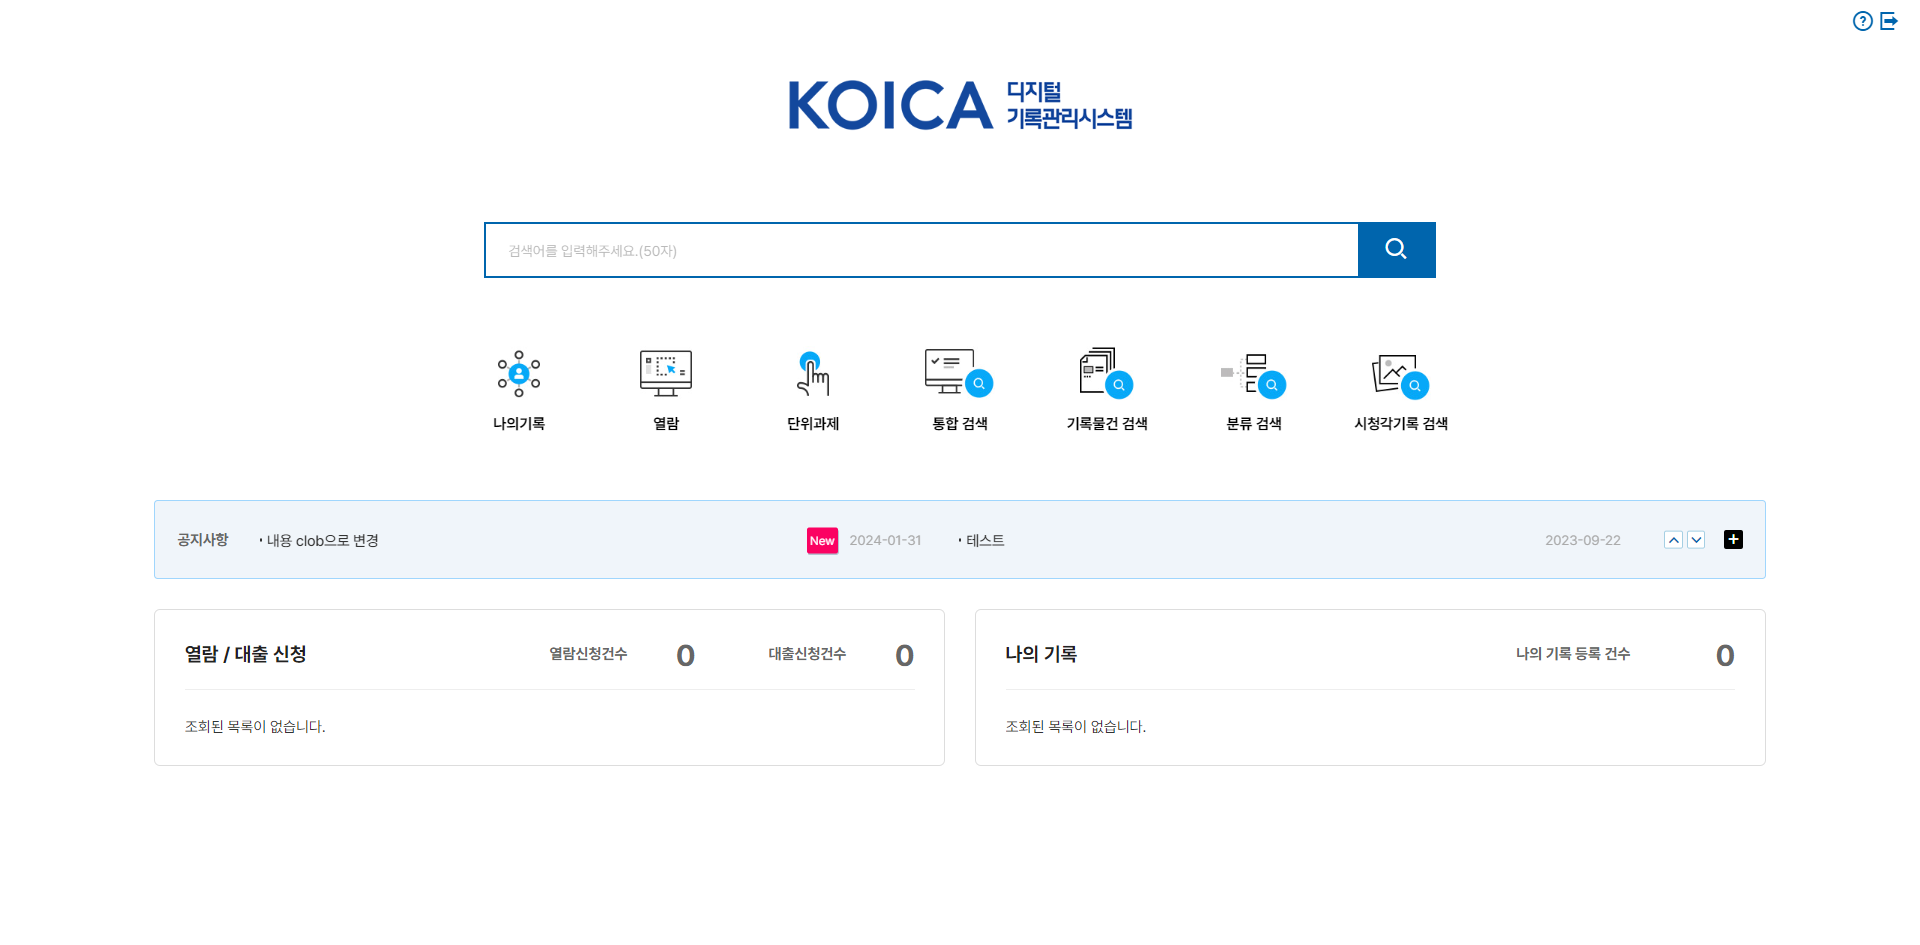The height and width of the screenshot is (945, 1920).
Task: Click the 디지털 기록관리시스템 title text
Action: 1069,105
